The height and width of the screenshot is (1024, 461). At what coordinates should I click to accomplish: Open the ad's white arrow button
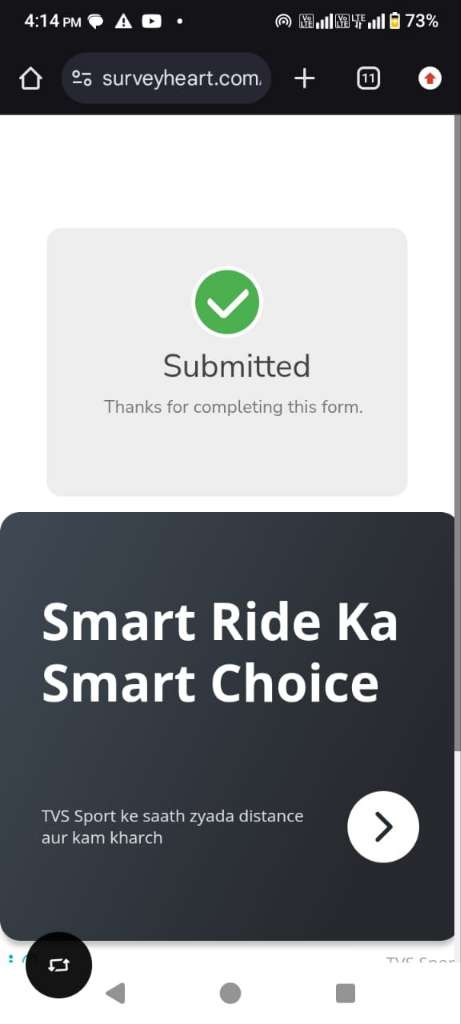click(383, 827)
